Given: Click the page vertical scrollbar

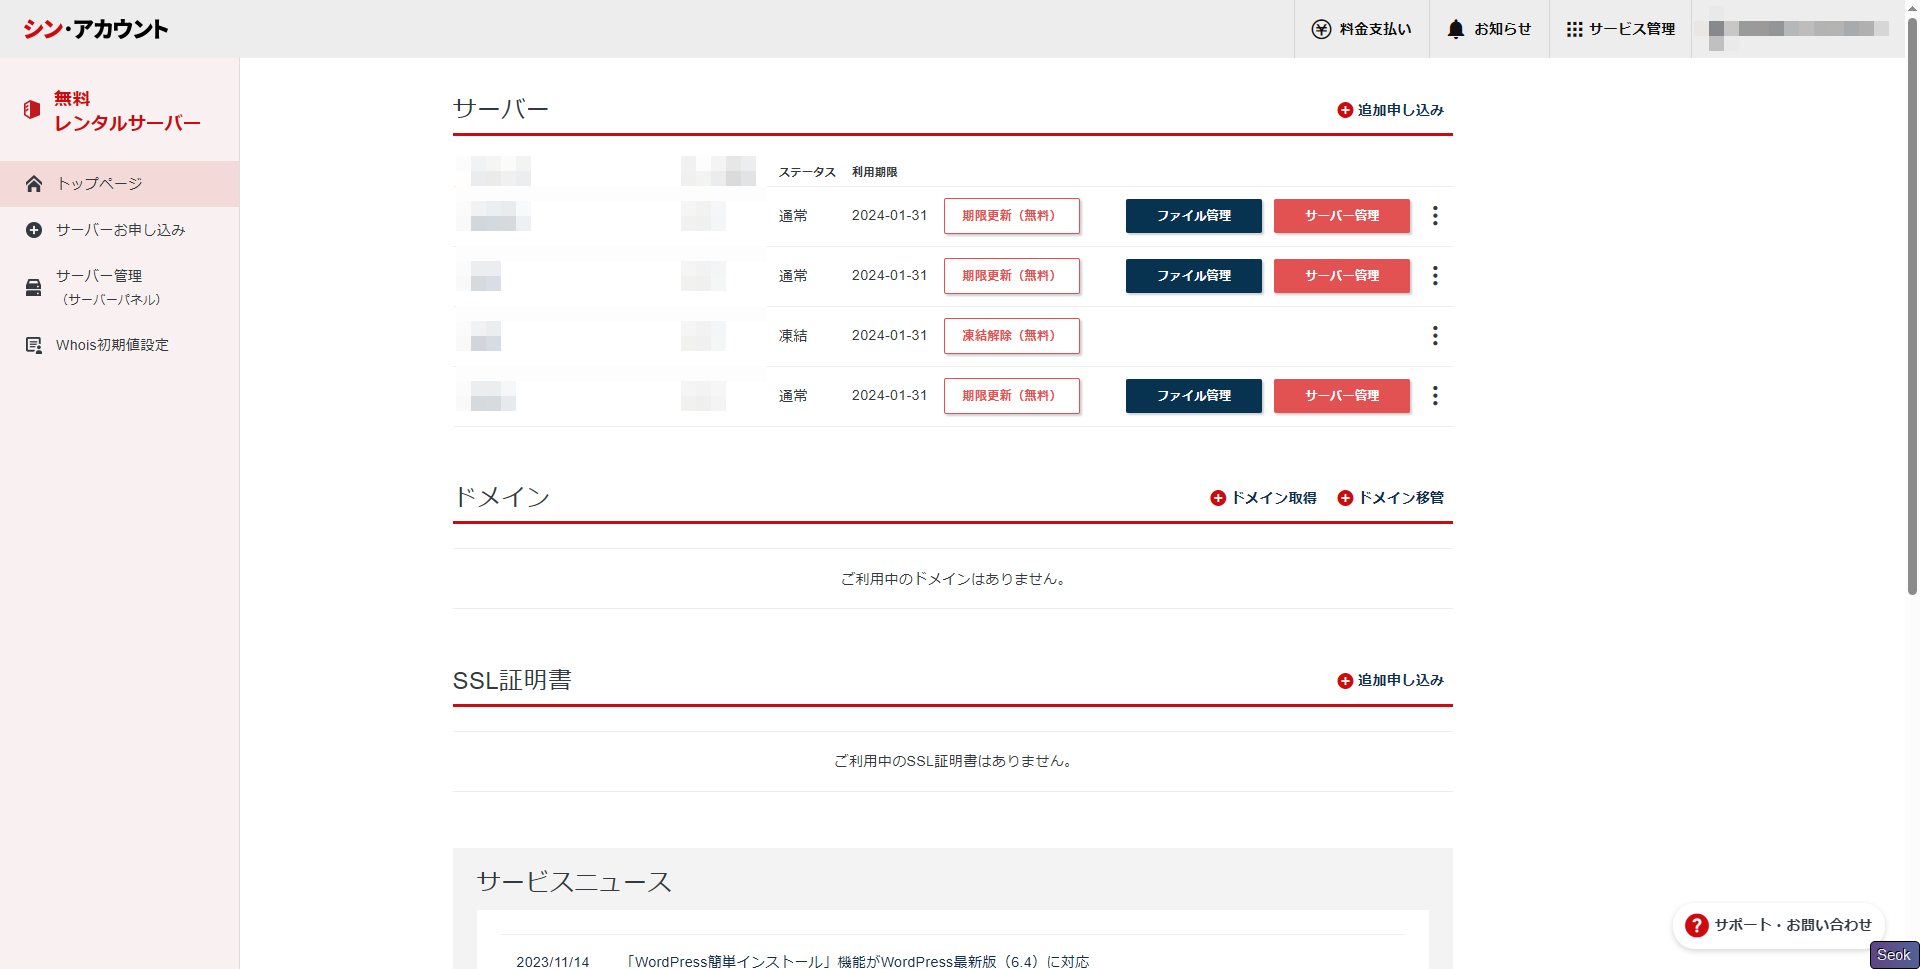Looking at the screenshot, I should coord(1912,300).
